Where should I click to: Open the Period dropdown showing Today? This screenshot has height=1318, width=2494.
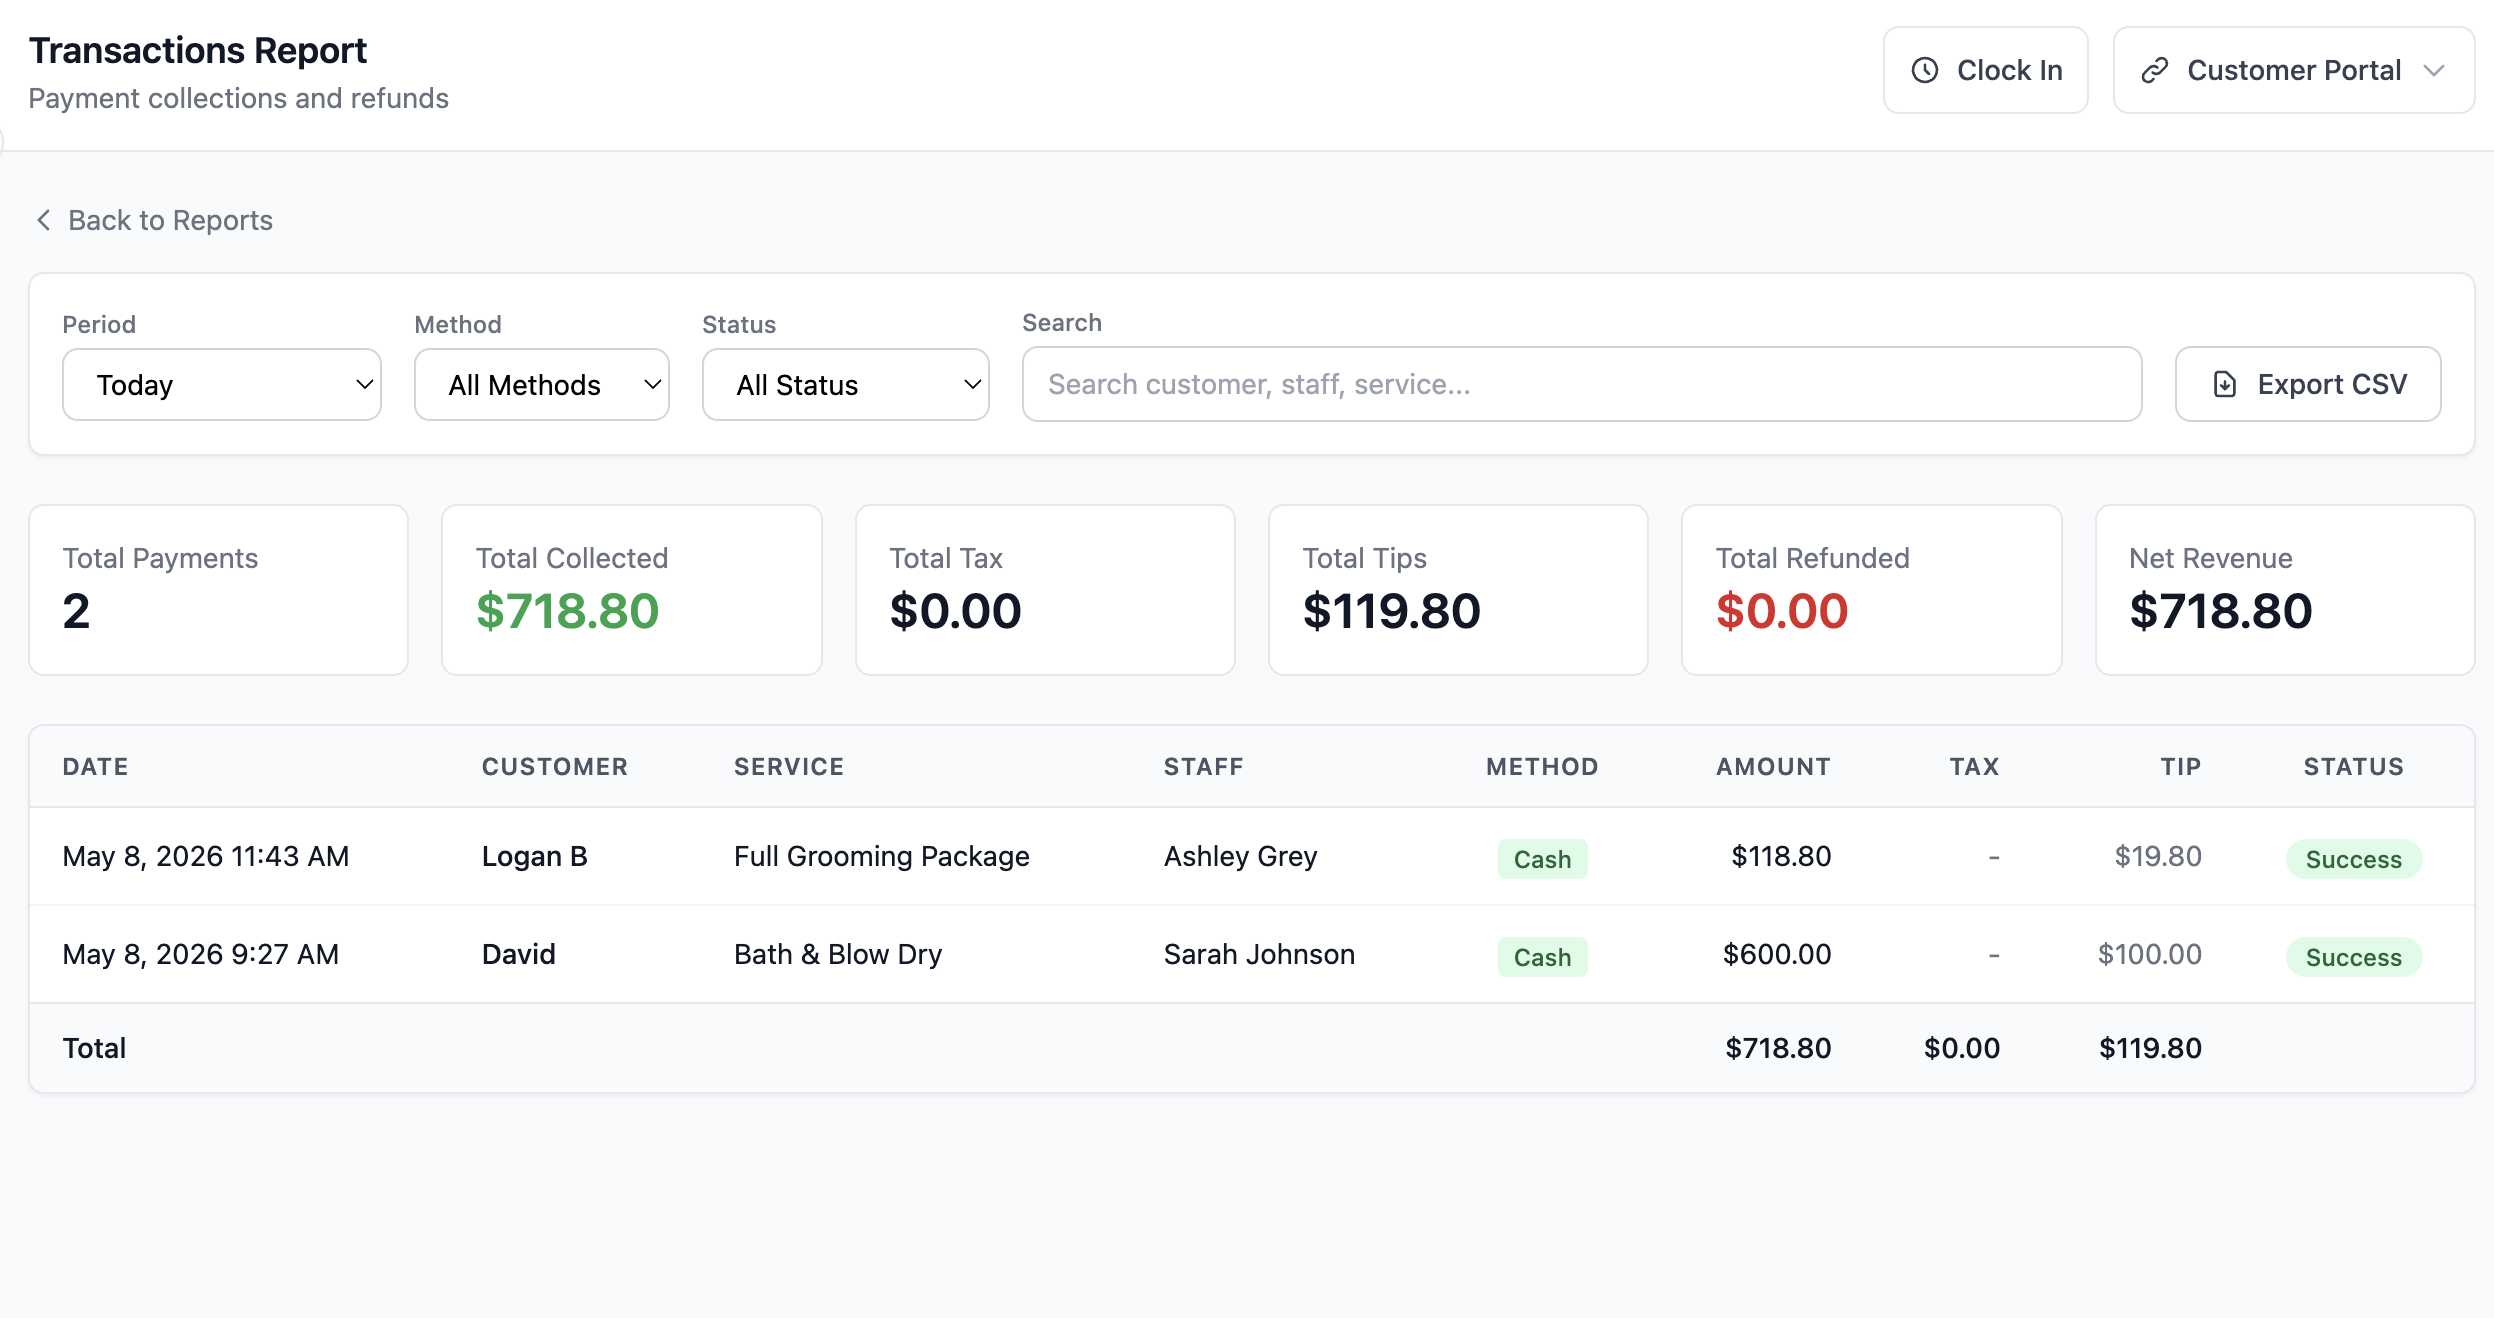pos(221,385)
